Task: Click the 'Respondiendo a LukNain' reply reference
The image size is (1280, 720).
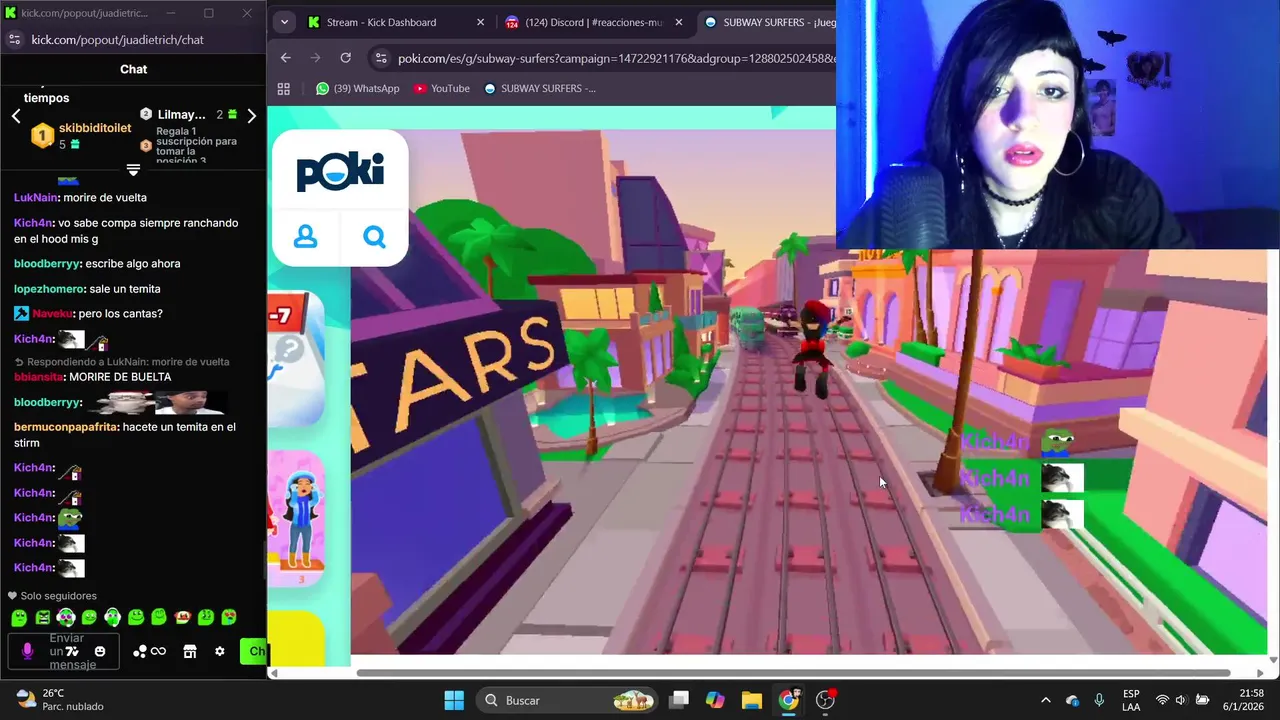Action: tap(122, 362)
